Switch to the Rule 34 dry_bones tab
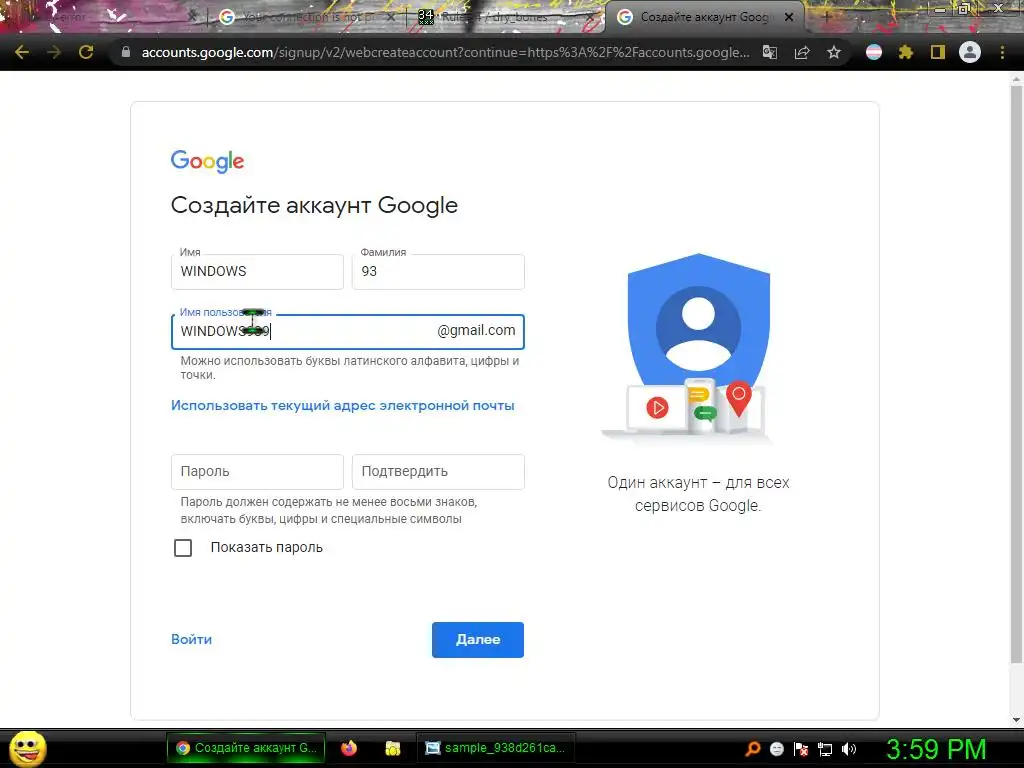 click(x=503, y=17)
